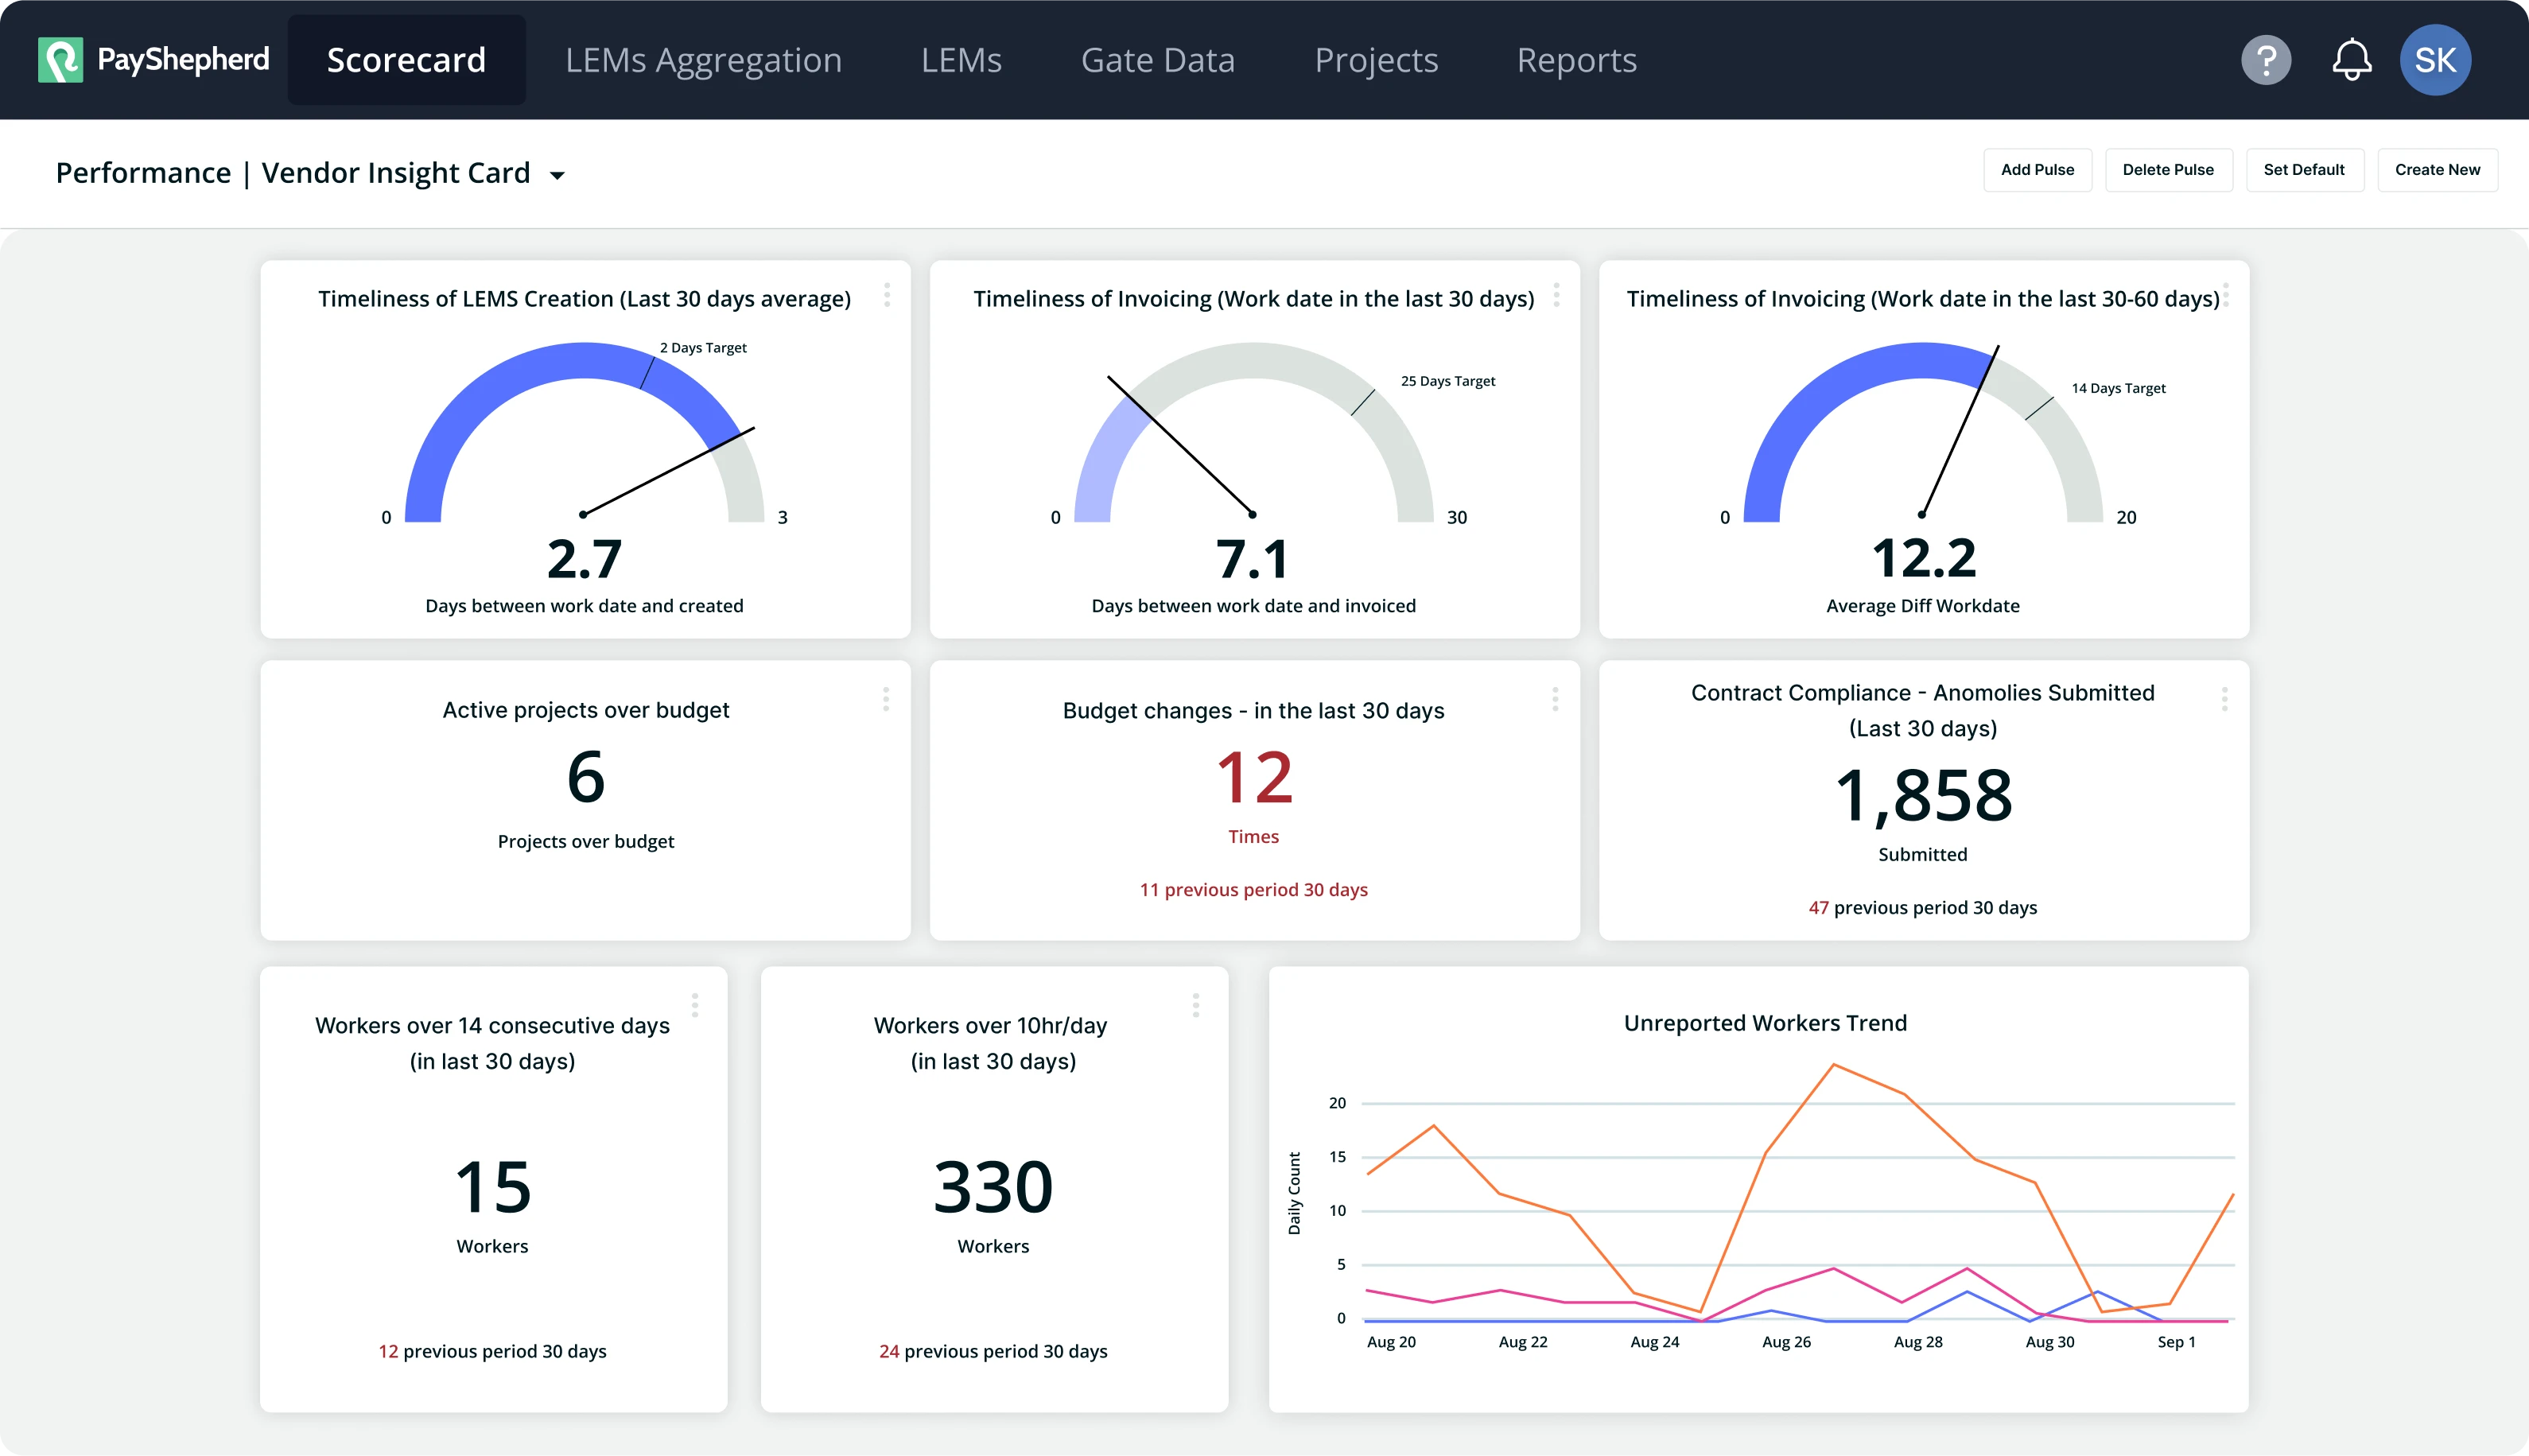Navigate to the Reports tab
The width and height of the screenshot is (2529, 1456).
pyautogui.click(x=1576, y=60)
